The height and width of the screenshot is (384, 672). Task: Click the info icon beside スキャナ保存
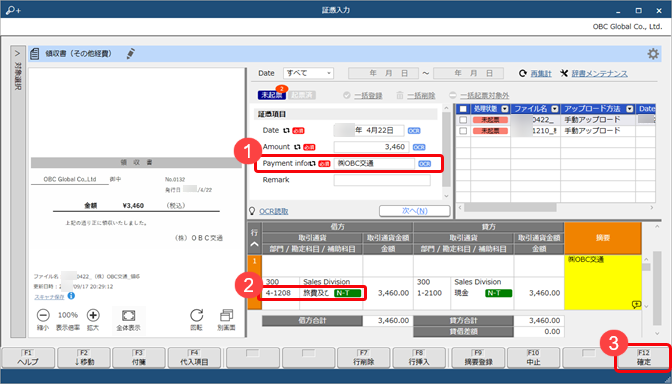click(71, 296)
